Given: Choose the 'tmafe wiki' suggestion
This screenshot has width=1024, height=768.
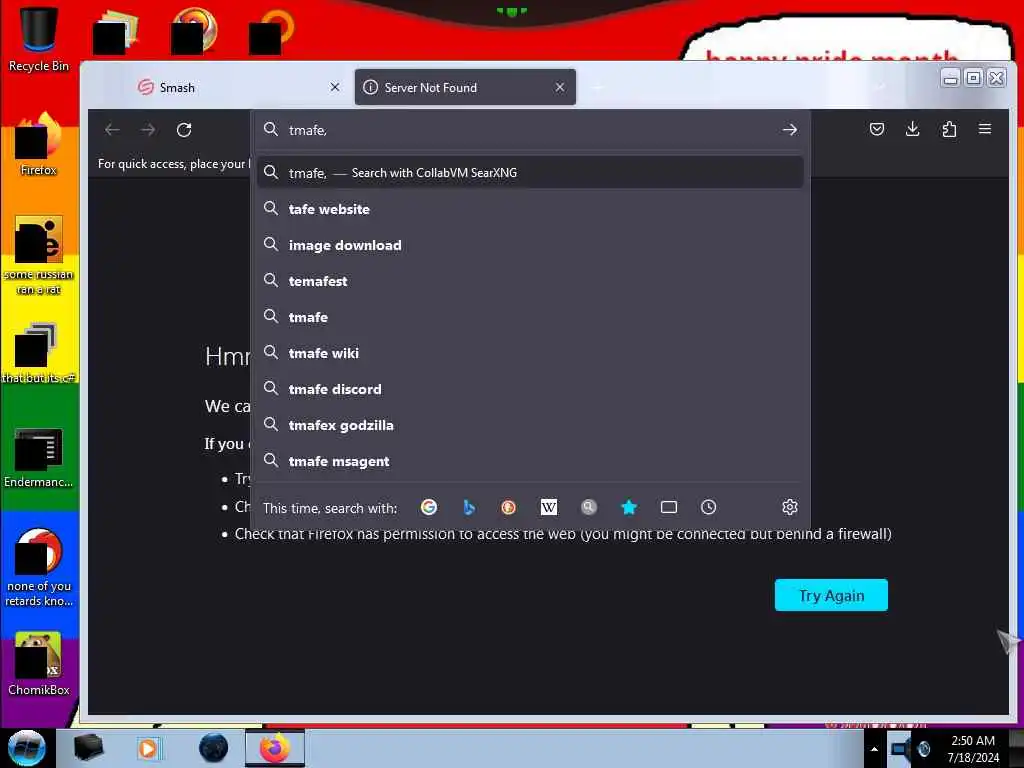Looking at the screenshot, I should (x=530, y=353).
